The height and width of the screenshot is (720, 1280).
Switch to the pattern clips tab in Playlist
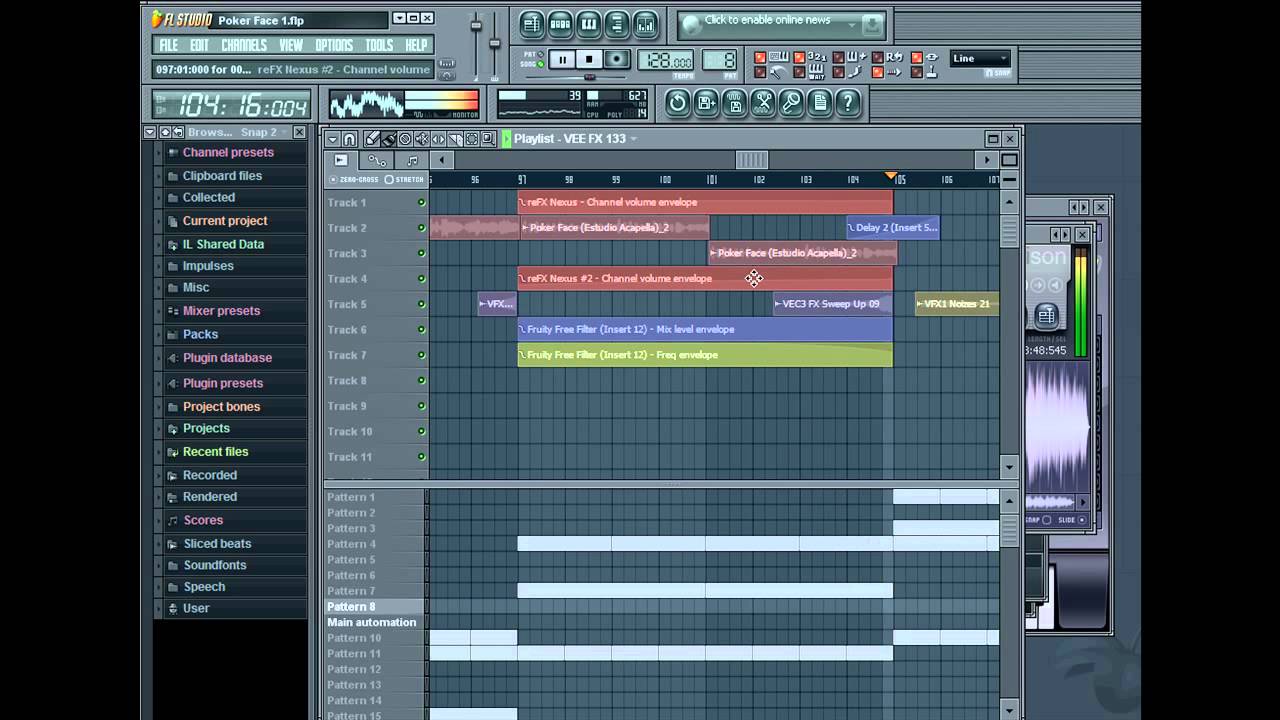[412, 160]
